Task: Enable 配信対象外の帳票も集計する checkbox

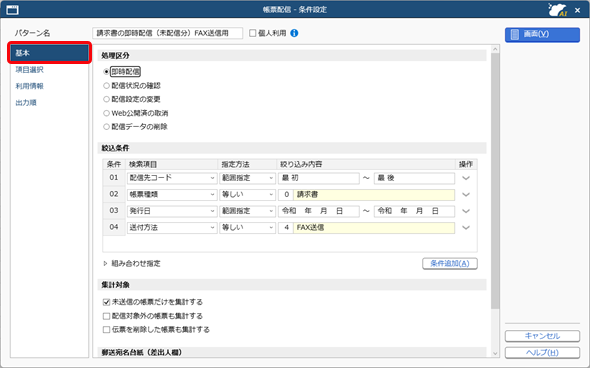Action: point(106,316)
